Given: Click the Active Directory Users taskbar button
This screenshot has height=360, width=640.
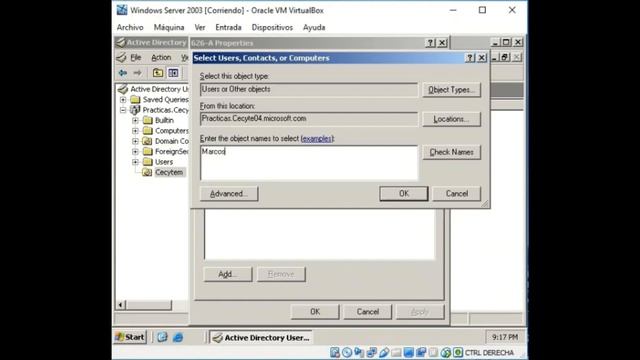Looking at the screenshot, I should click(x=261, y=338).
